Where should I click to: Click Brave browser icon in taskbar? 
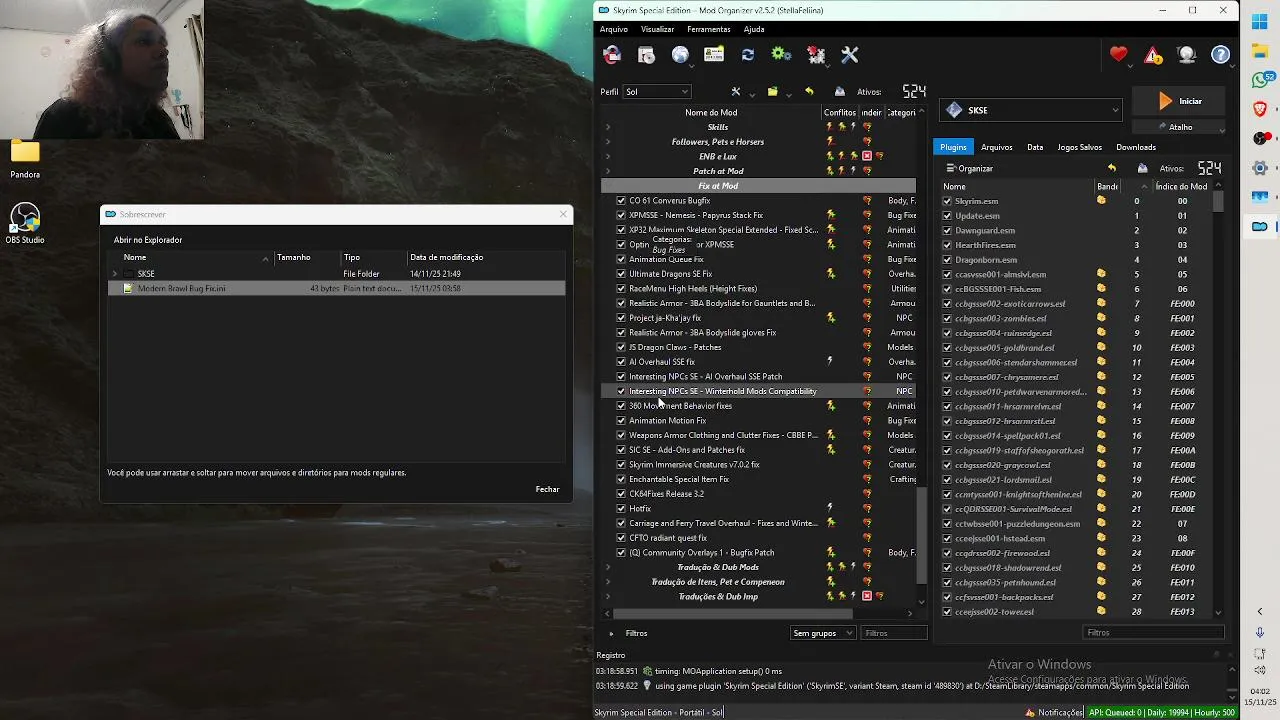tap(1260, 109)
